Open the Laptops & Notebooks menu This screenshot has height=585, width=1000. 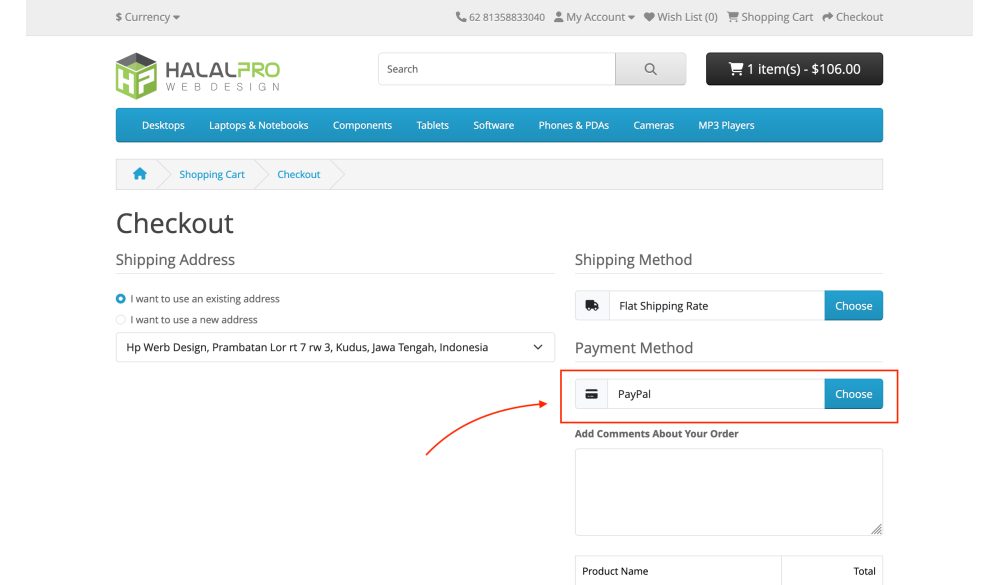tap(258, 125)
